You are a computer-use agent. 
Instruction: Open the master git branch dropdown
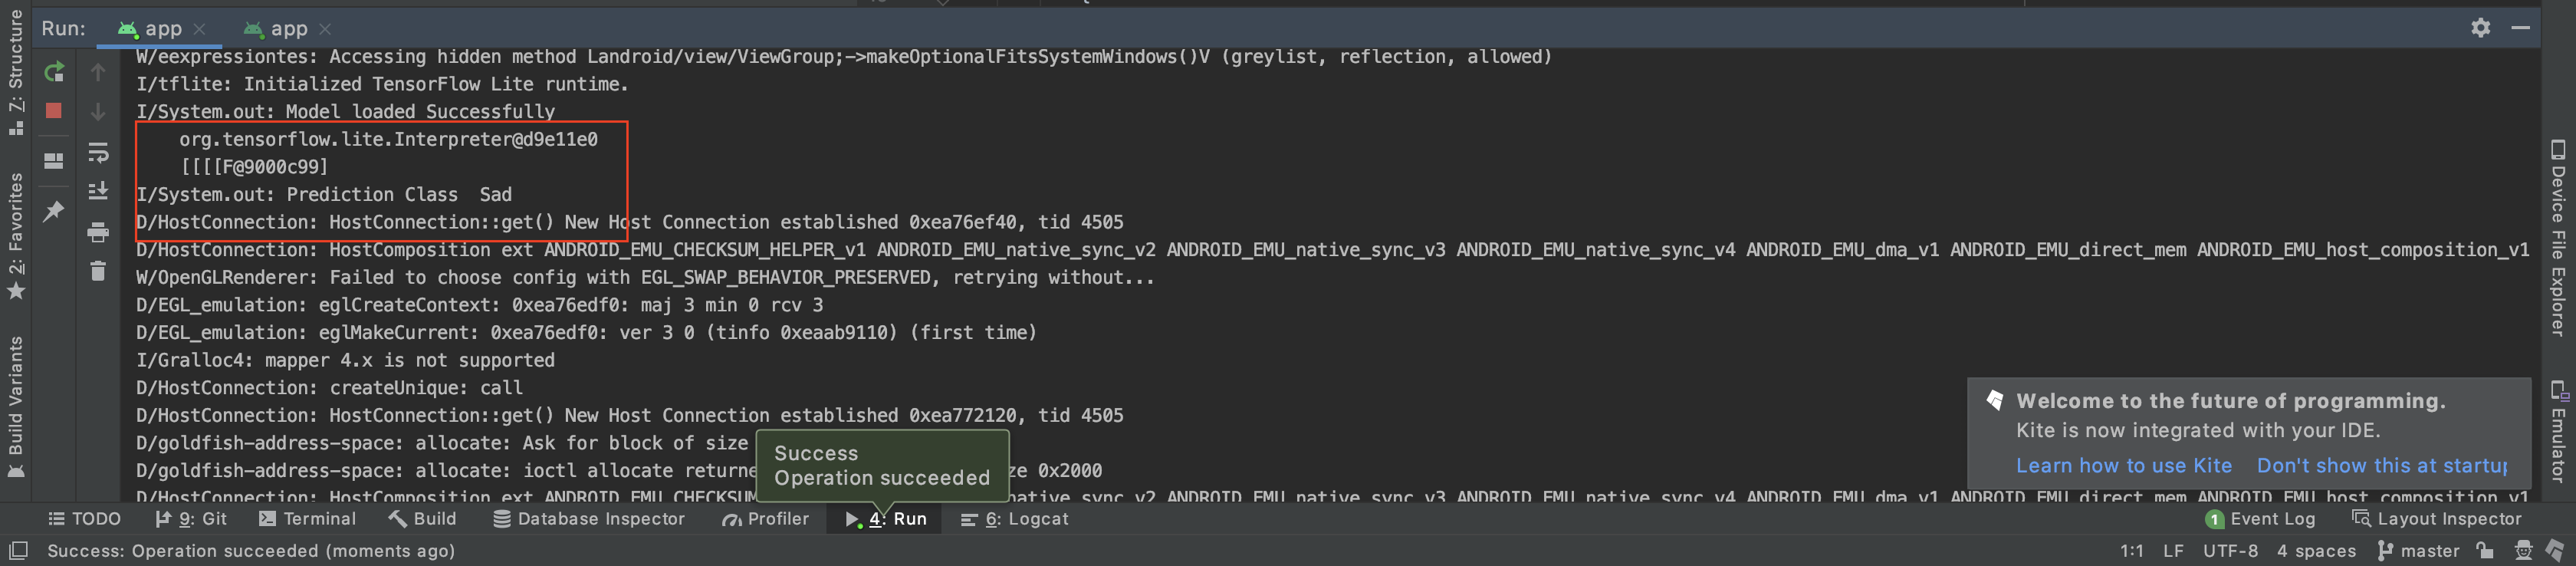(2418, 551)
